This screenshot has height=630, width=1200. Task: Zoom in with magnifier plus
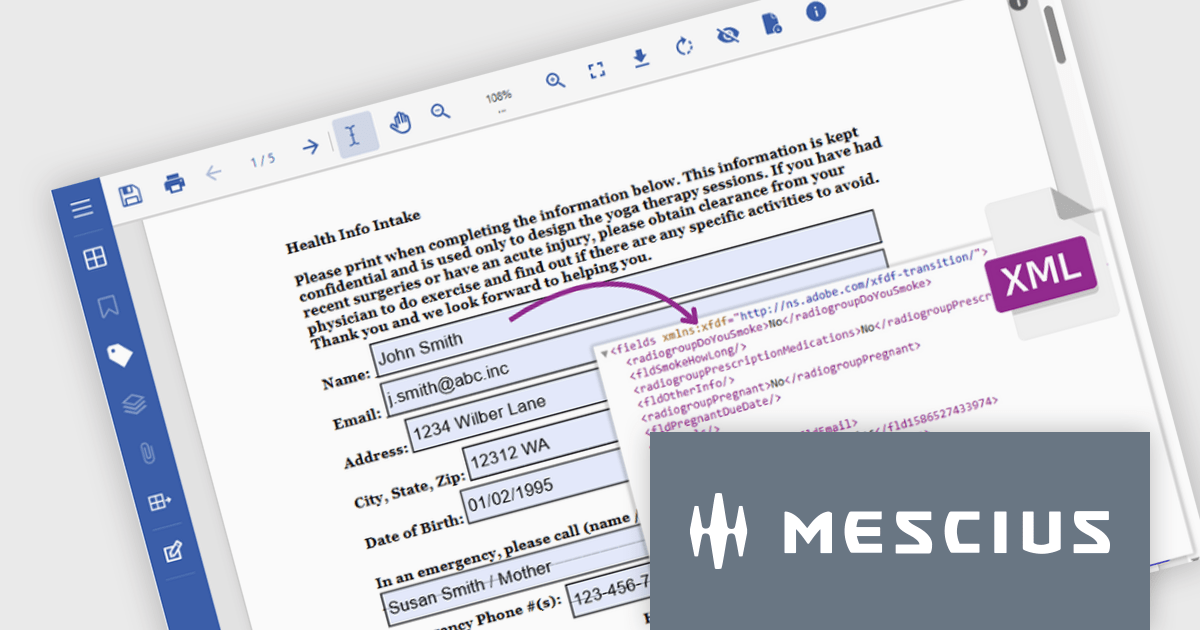click(555, 80)
